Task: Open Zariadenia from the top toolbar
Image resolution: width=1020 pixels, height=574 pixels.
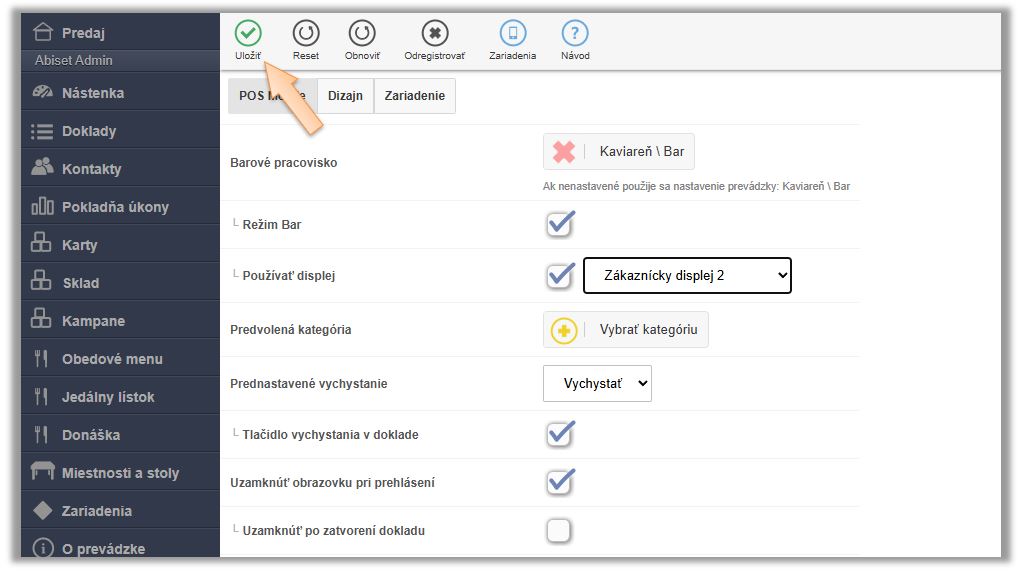Action: coord(512,33)
